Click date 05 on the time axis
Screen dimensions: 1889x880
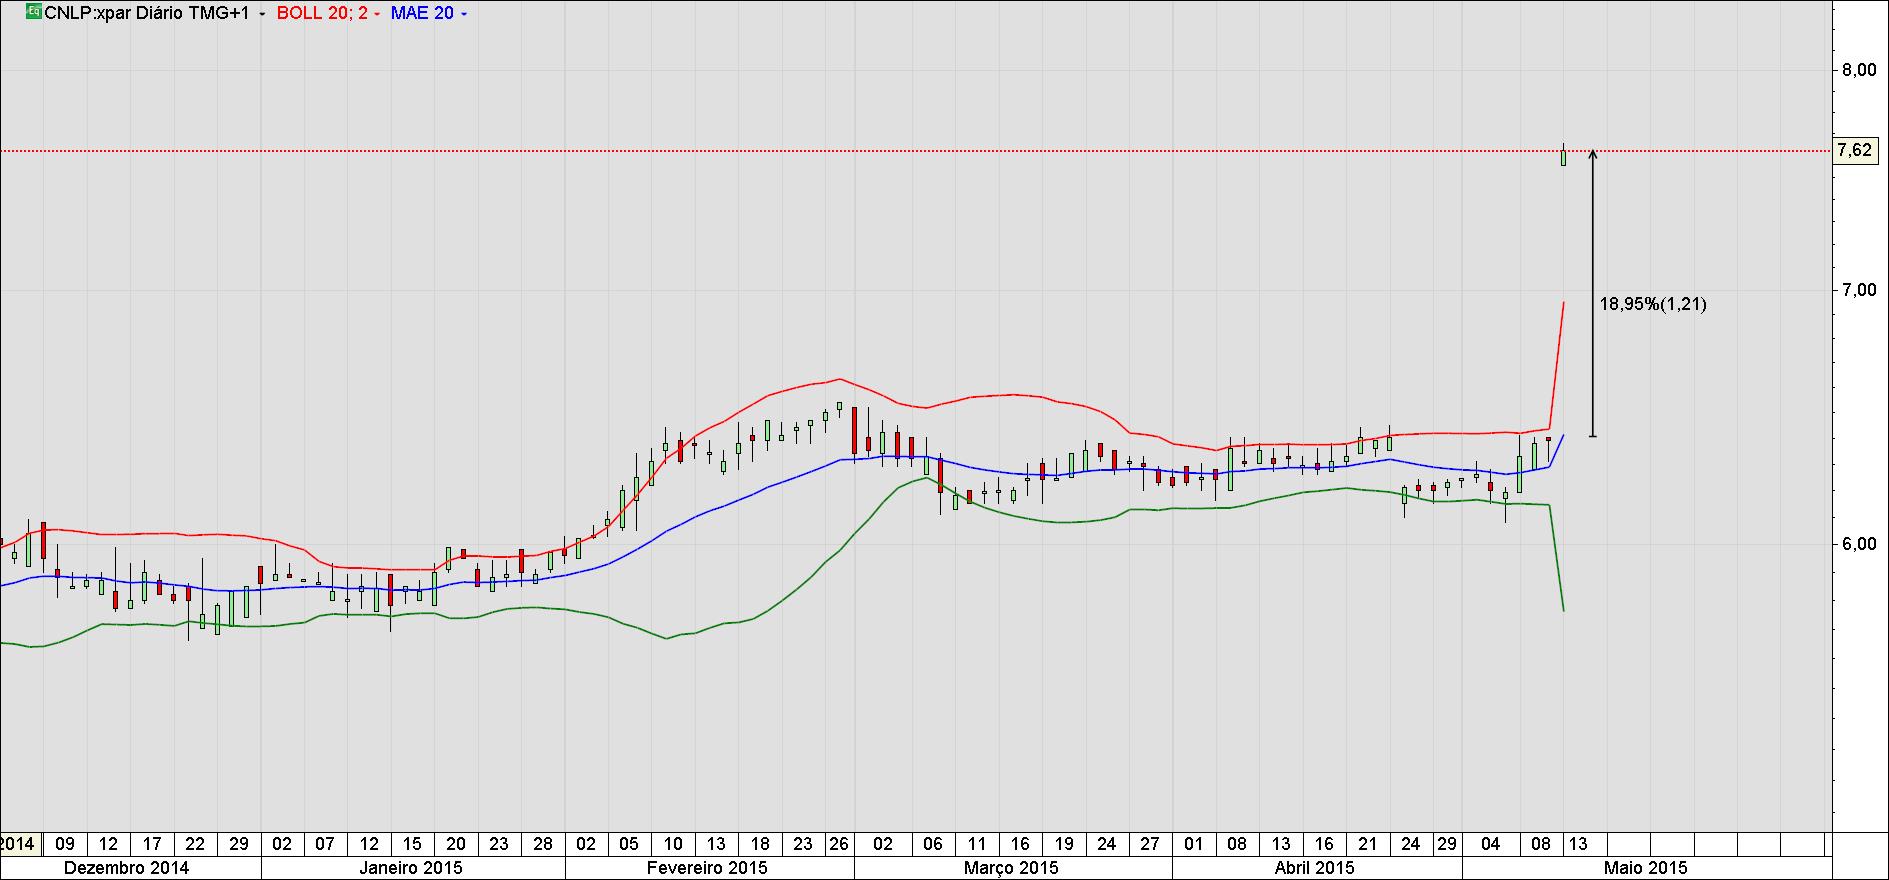pyautogui.click(x=629, y=844)
